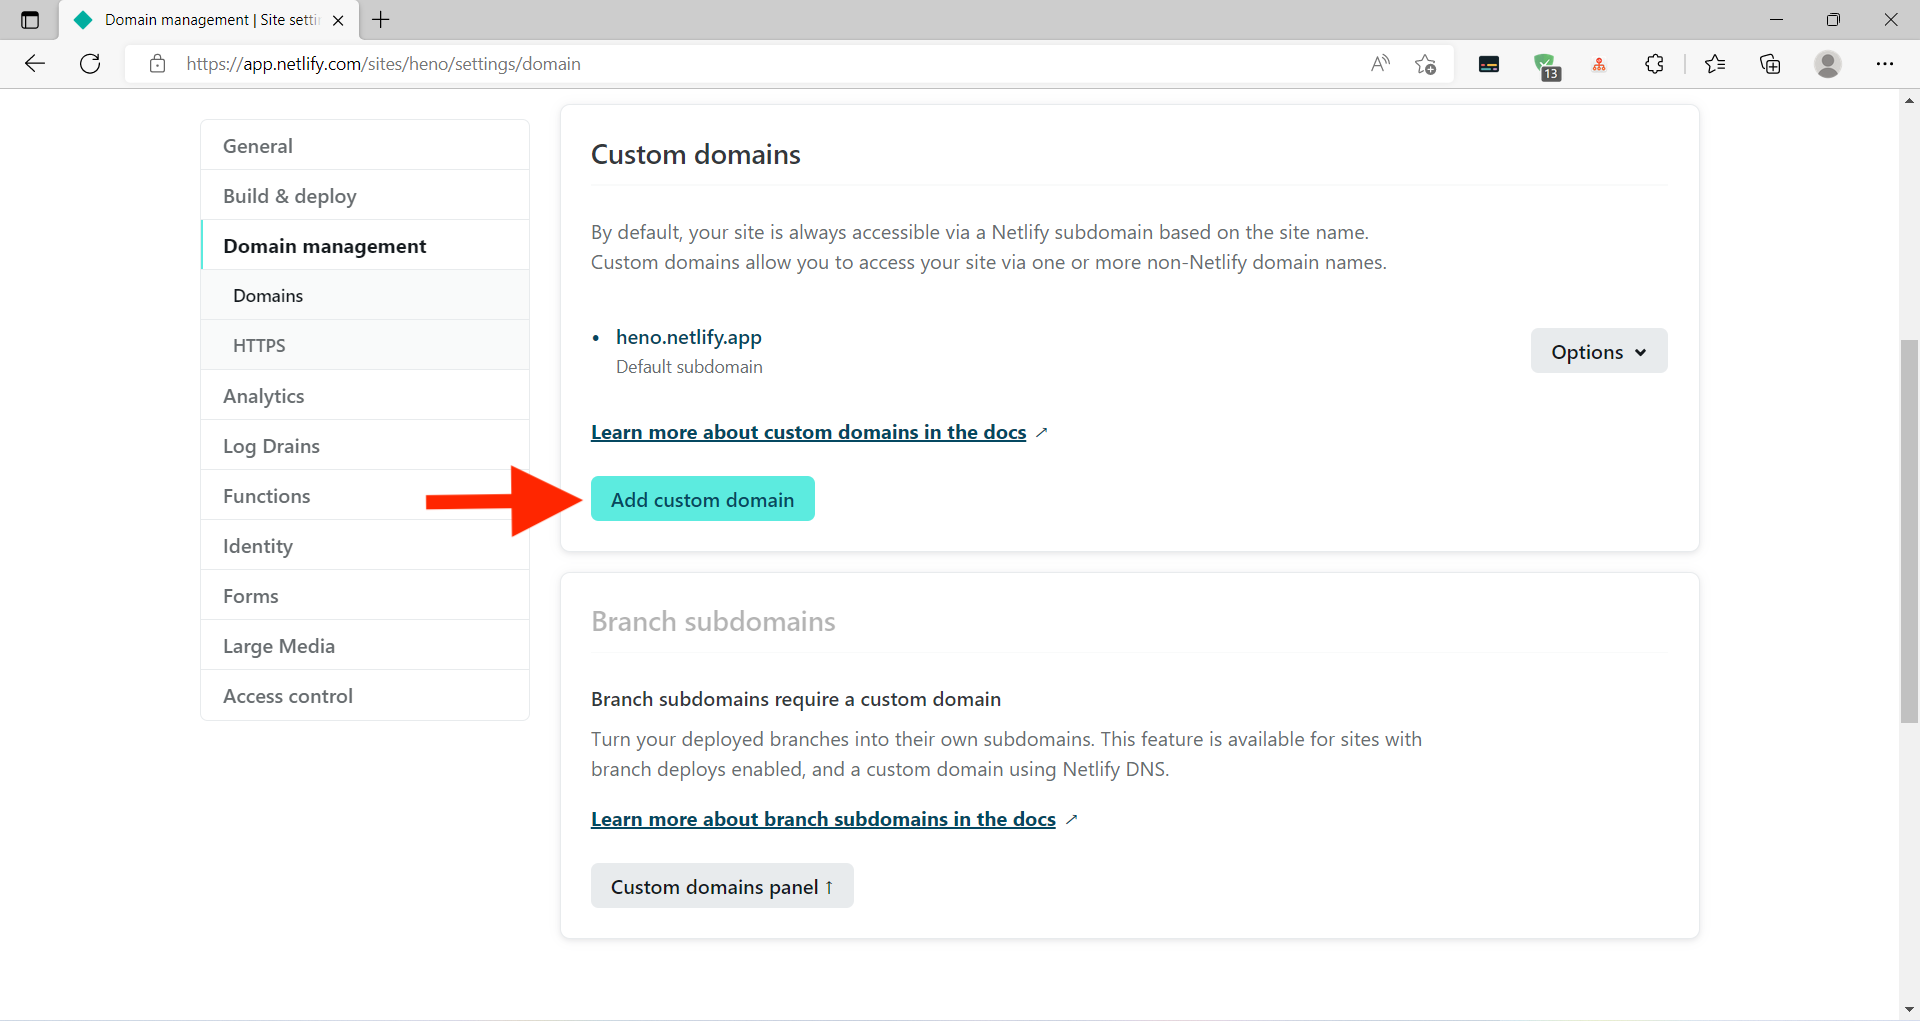Open the Analytics settings section
This screenshot has width=1920, height=1021.
(x=263, y=395)
